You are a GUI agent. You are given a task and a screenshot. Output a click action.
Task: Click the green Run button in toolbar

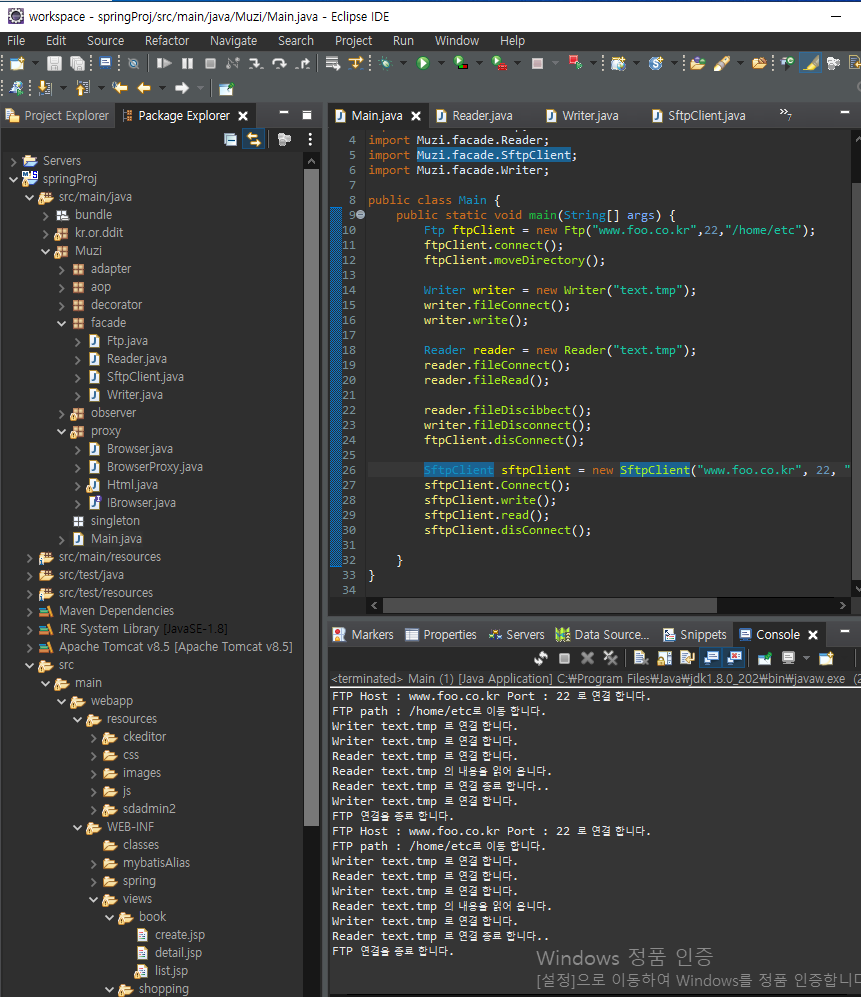(x=423, y=63)
